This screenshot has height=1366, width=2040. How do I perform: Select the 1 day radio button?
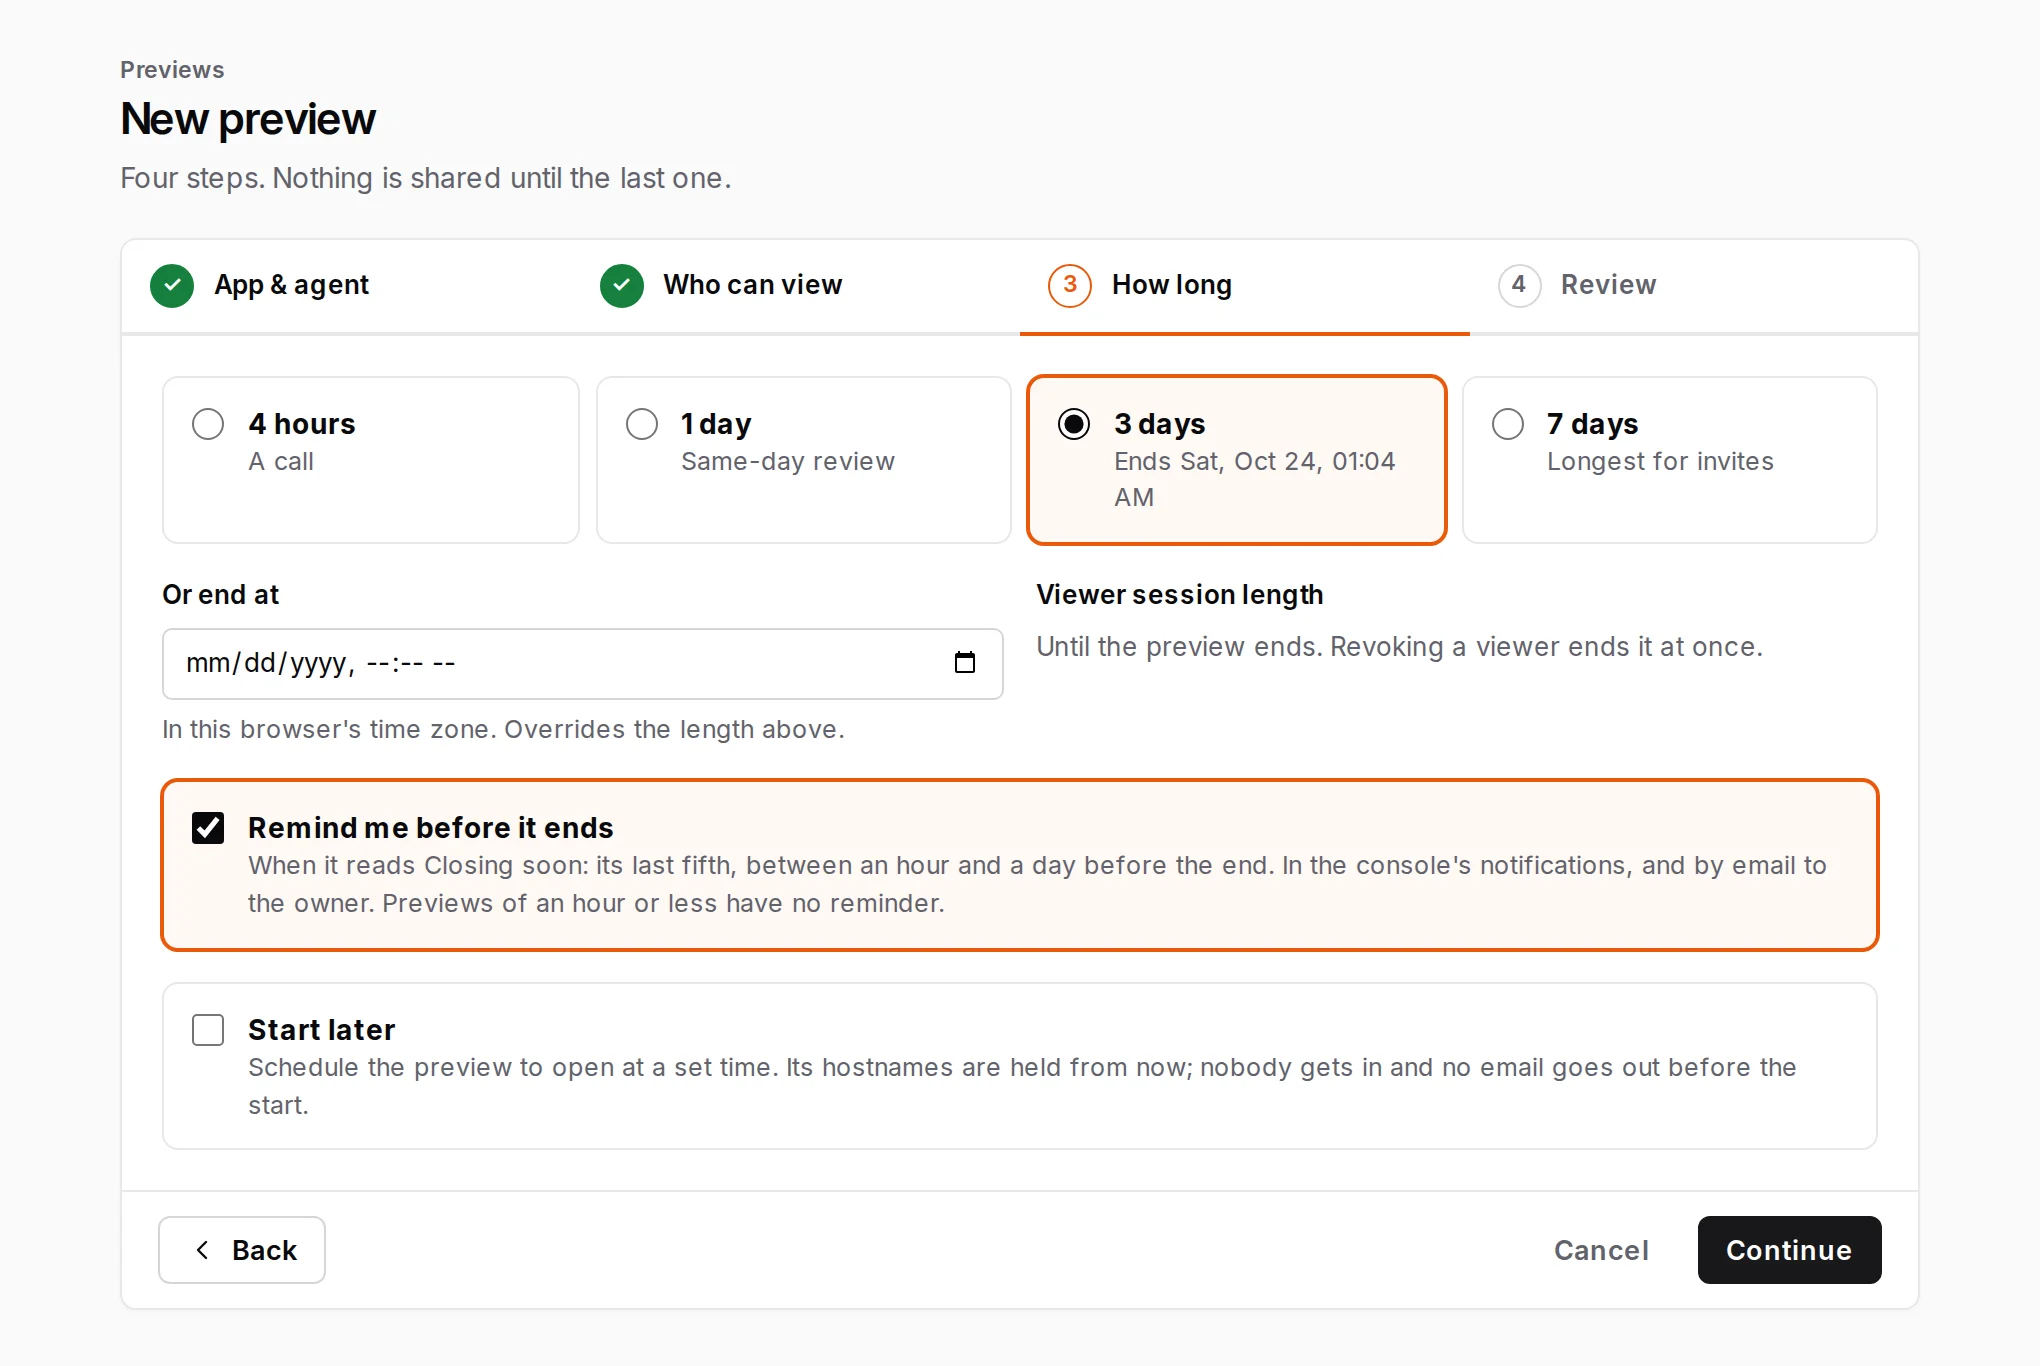(642, 424)
